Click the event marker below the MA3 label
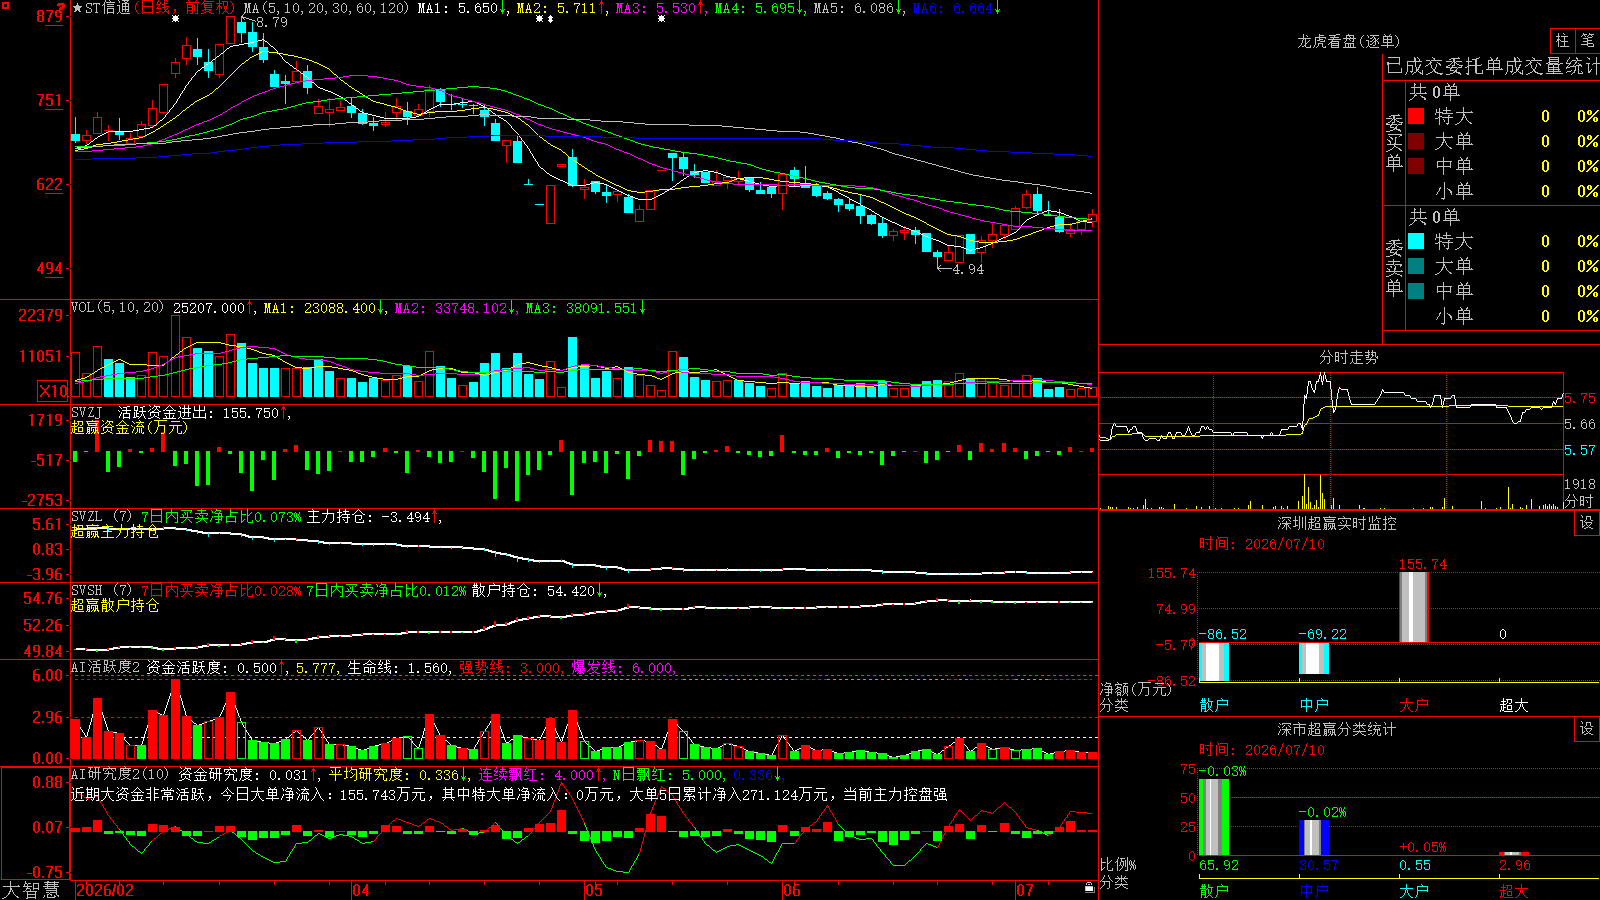 pos(661,19)
